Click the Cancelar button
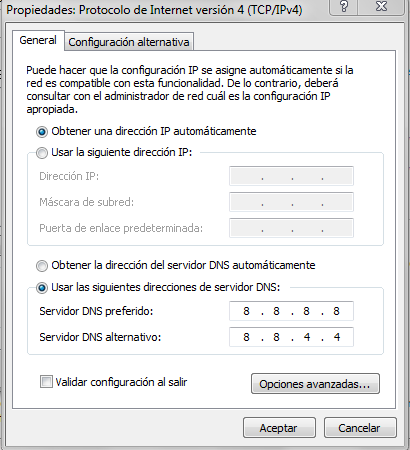410x450 pixels. (360, 428)
